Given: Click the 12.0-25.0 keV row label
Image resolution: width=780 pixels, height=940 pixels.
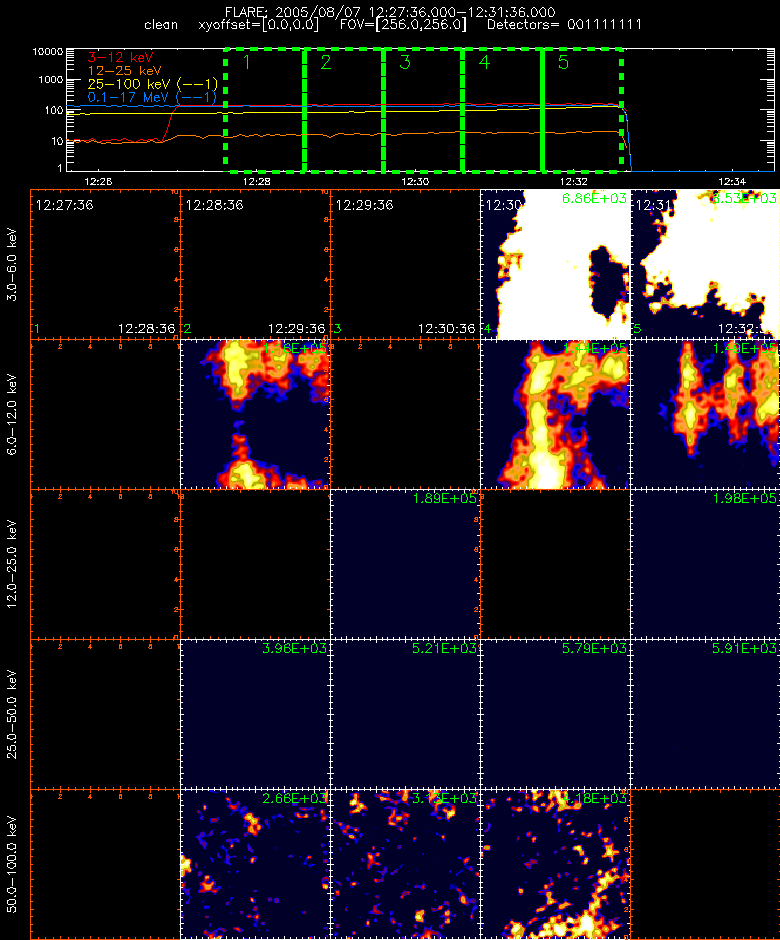Looking at the screenshot, I should pos(13,564).
